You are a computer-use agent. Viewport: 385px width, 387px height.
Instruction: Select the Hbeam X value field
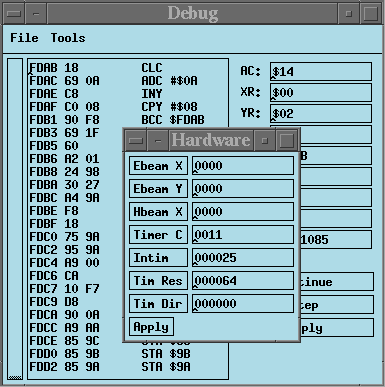click(x=243, y=212)
